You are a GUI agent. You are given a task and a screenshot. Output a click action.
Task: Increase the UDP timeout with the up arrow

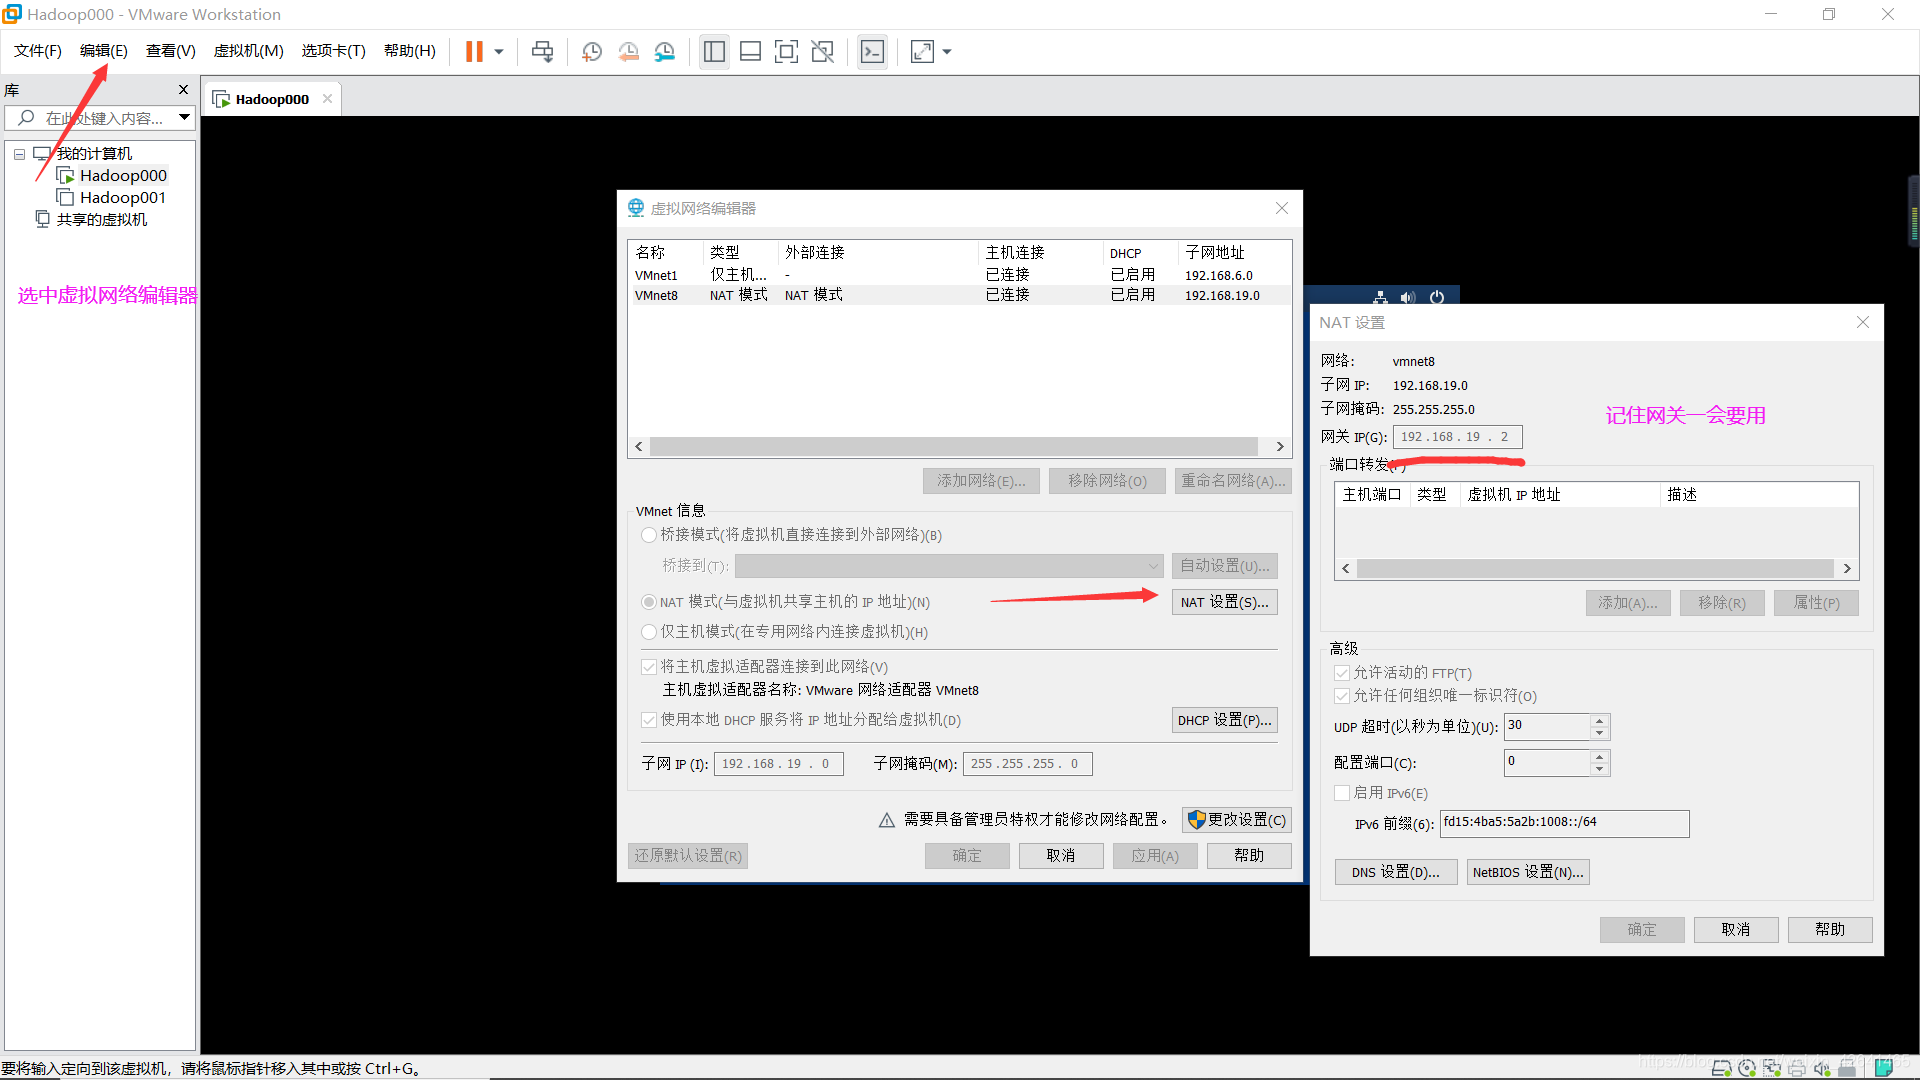click(1600, 720)
